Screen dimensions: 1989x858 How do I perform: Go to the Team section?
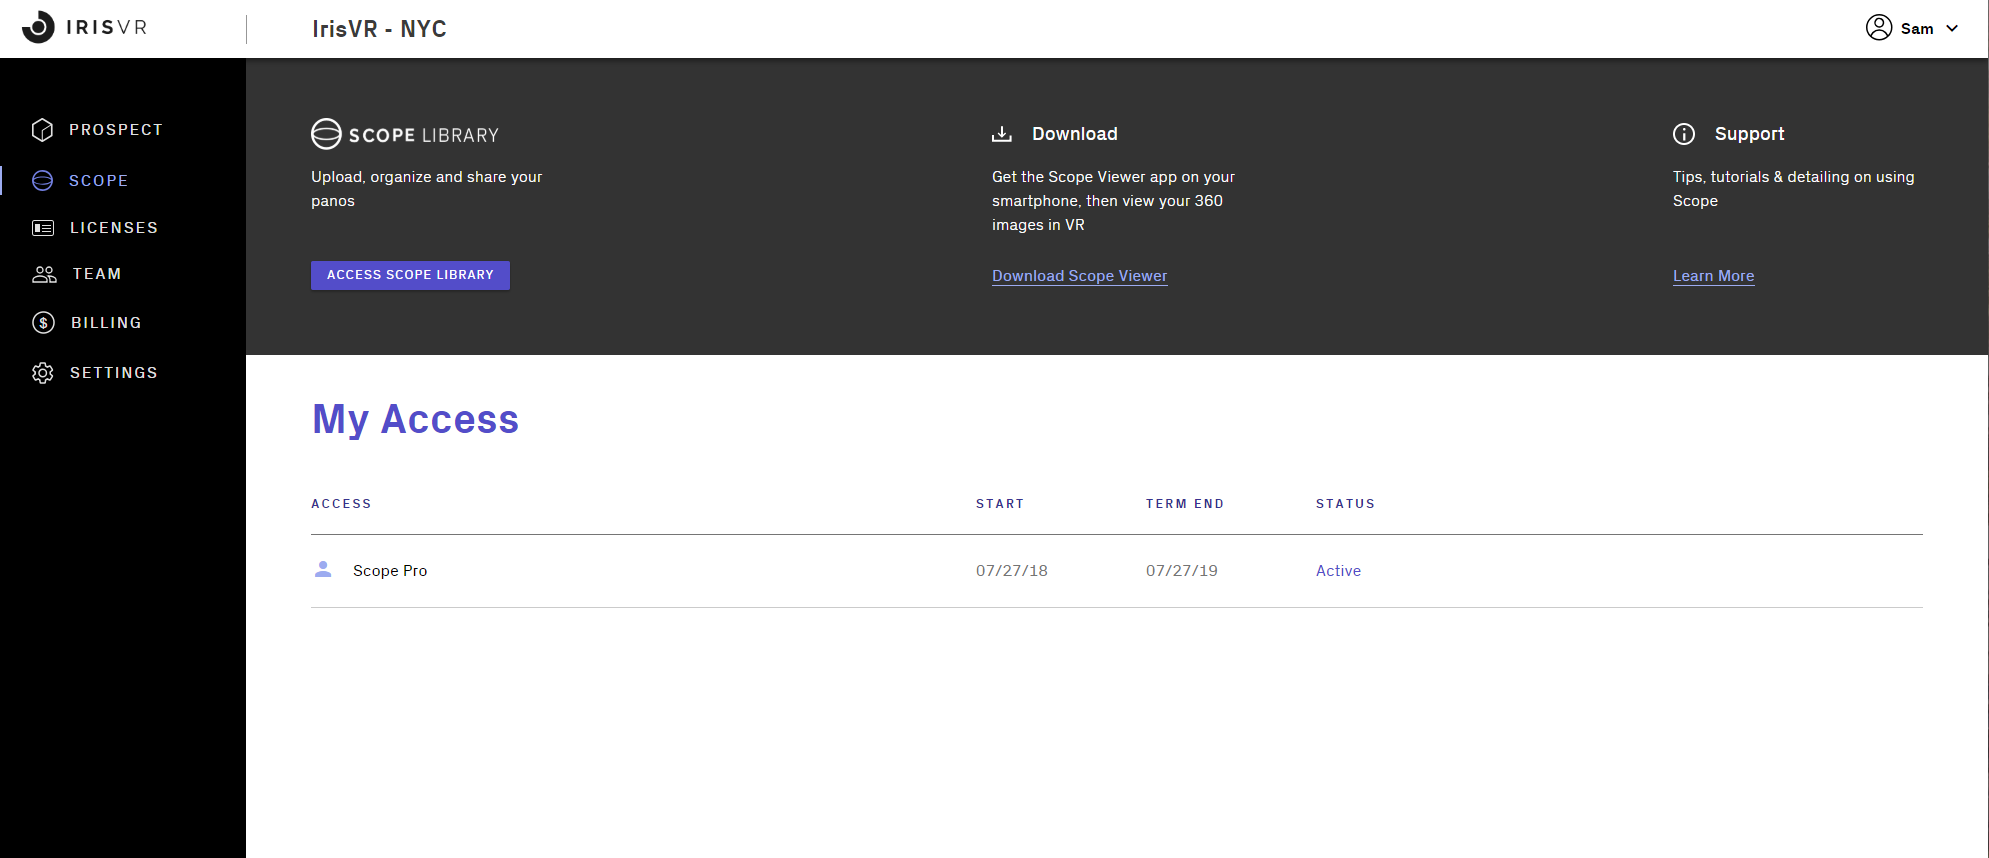point(97,274)
